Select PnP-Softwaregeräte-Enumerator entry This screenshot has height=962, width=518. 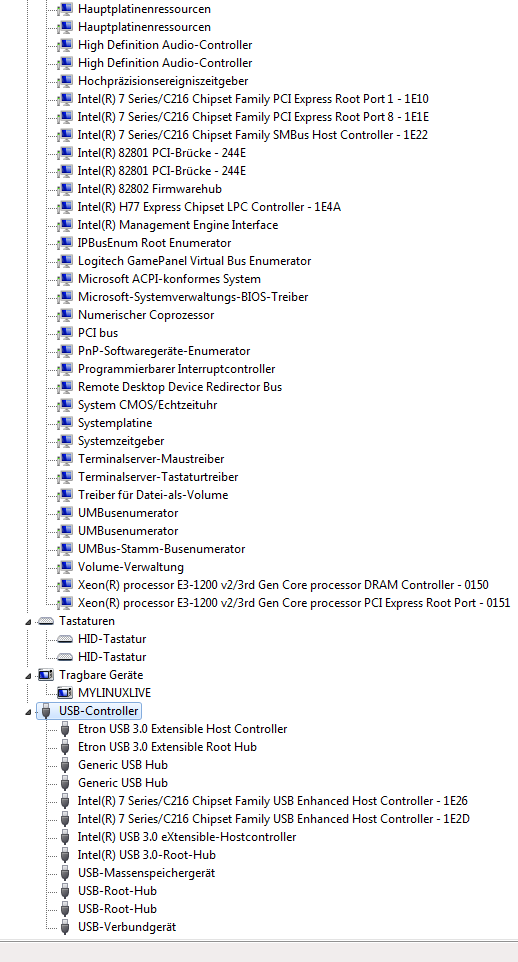(x=164, y=351)
